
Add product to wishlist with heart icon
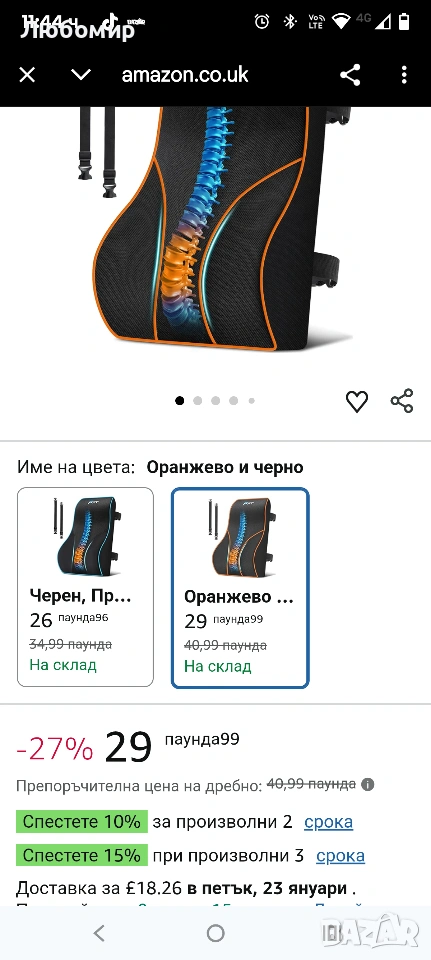(x=357, y=401)
